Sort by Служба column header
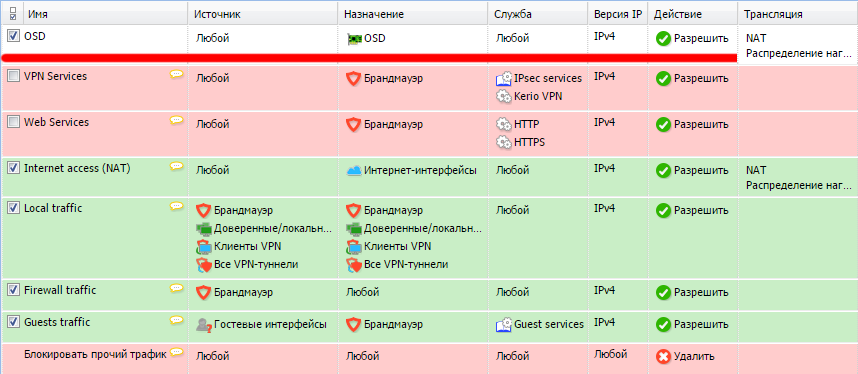Screen dimensions: 858x374 (x=538, y=13)
